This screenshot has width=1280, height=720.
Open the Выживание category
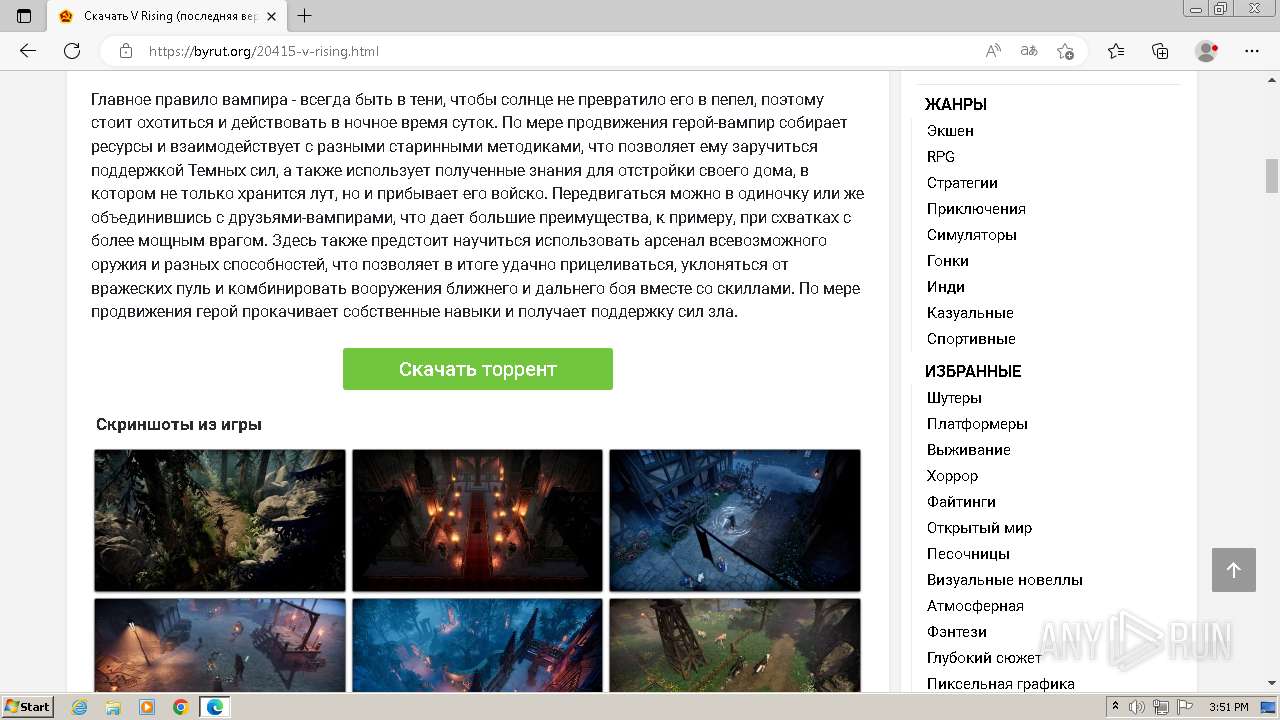(x=969, y=450)
